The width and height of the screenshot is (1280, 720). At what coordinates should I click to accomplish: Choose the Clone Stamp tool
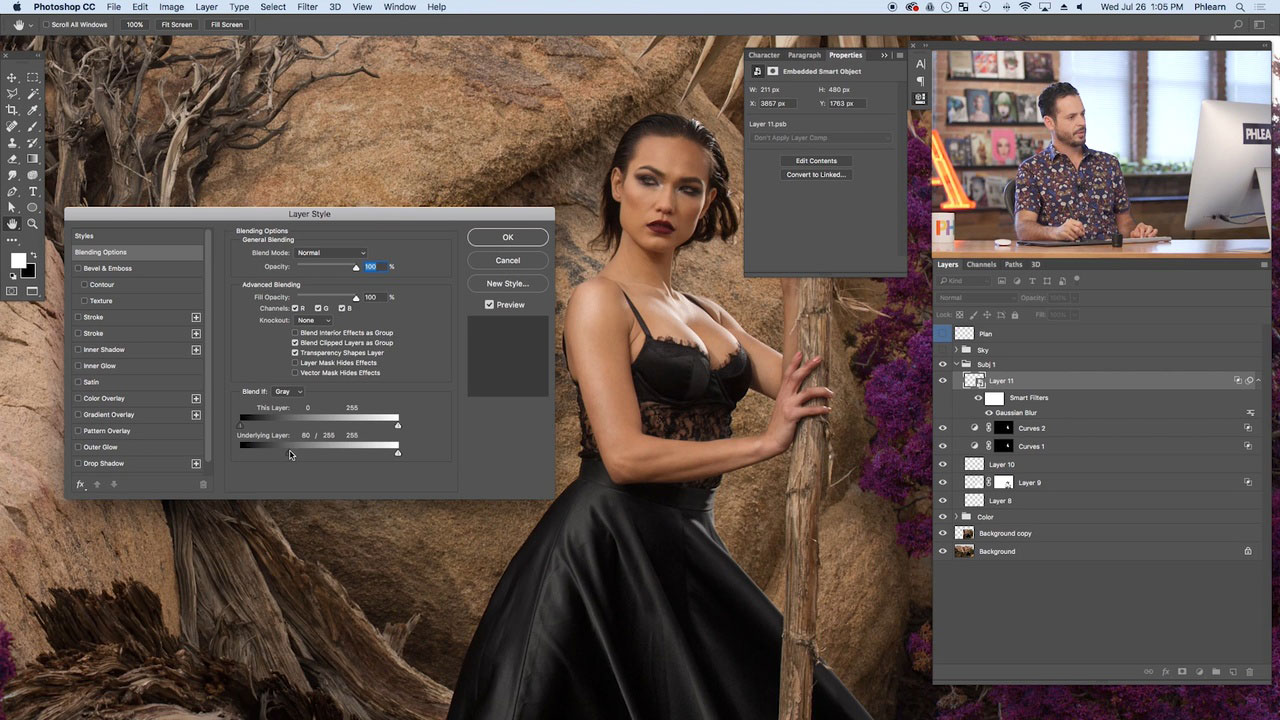click(x=12, y=143)
